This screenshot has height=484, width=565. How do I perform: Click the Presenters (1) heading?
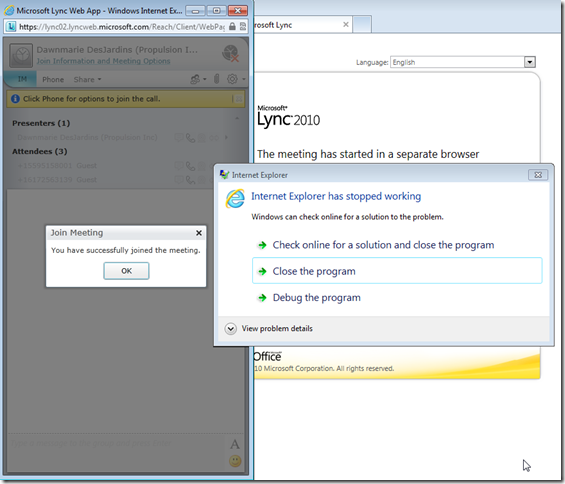click(x=41, y=123)
